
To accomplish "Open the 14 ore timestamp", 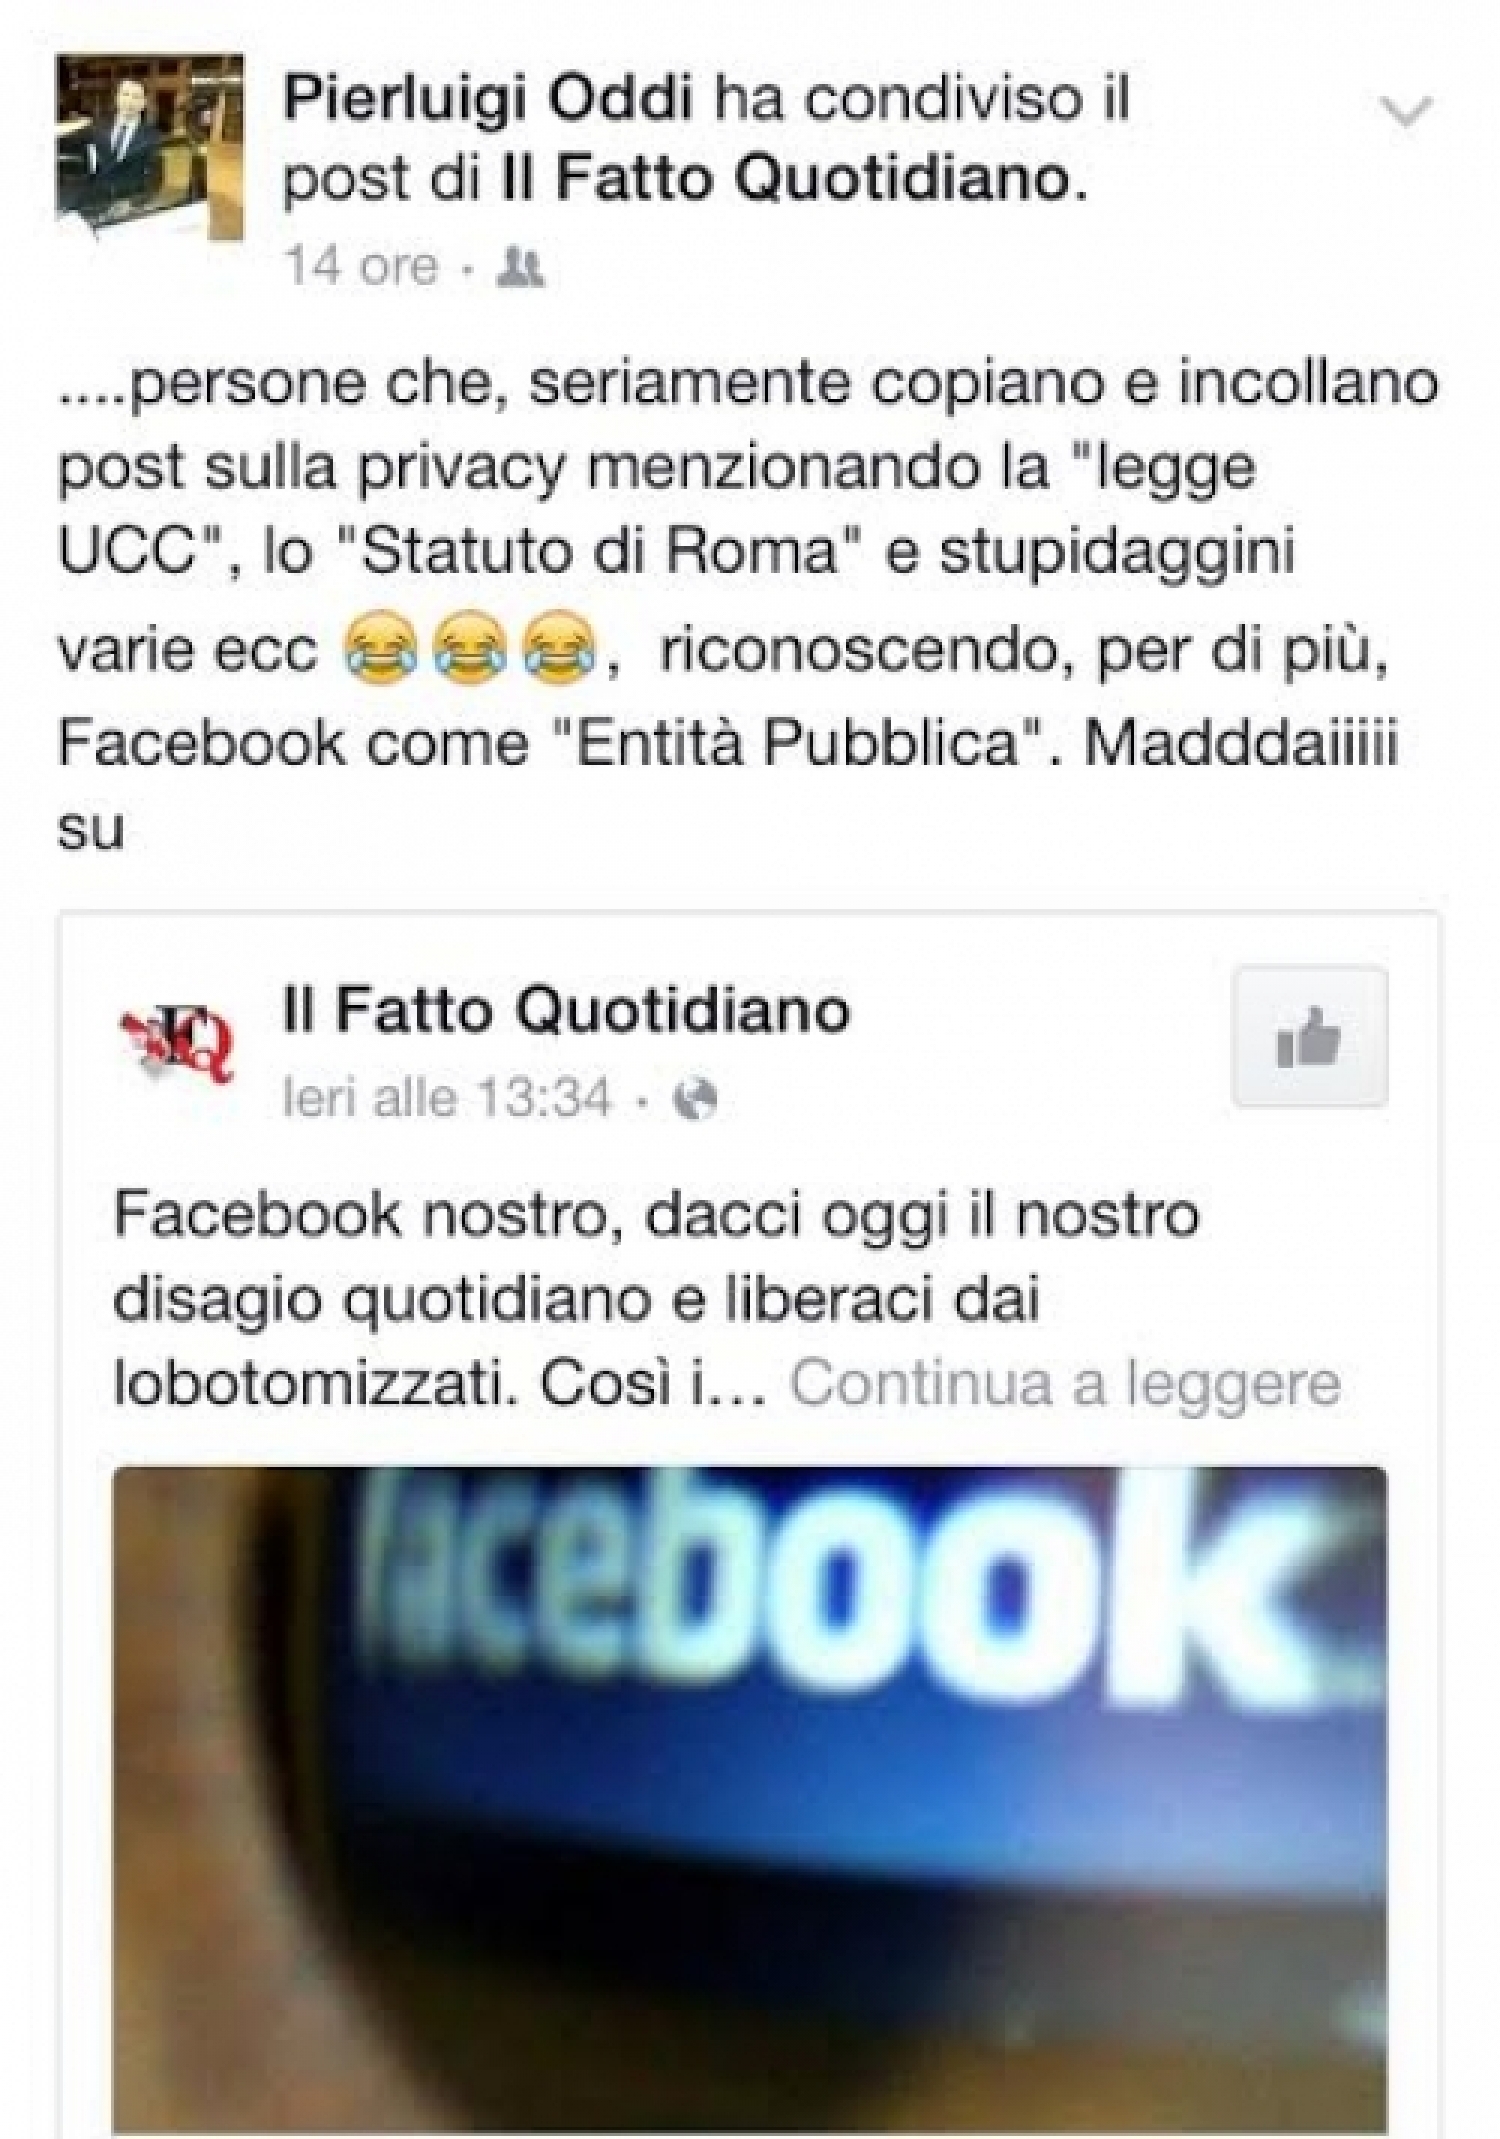I will [361, 267].
